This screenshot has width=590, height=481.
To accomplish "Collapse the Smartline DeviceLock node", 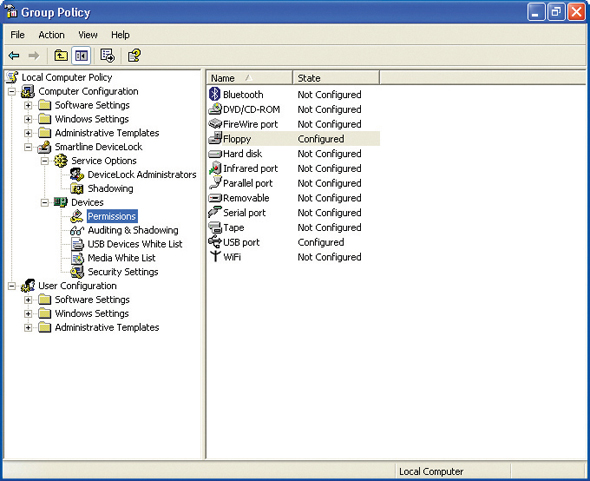I will click(28, 147).
